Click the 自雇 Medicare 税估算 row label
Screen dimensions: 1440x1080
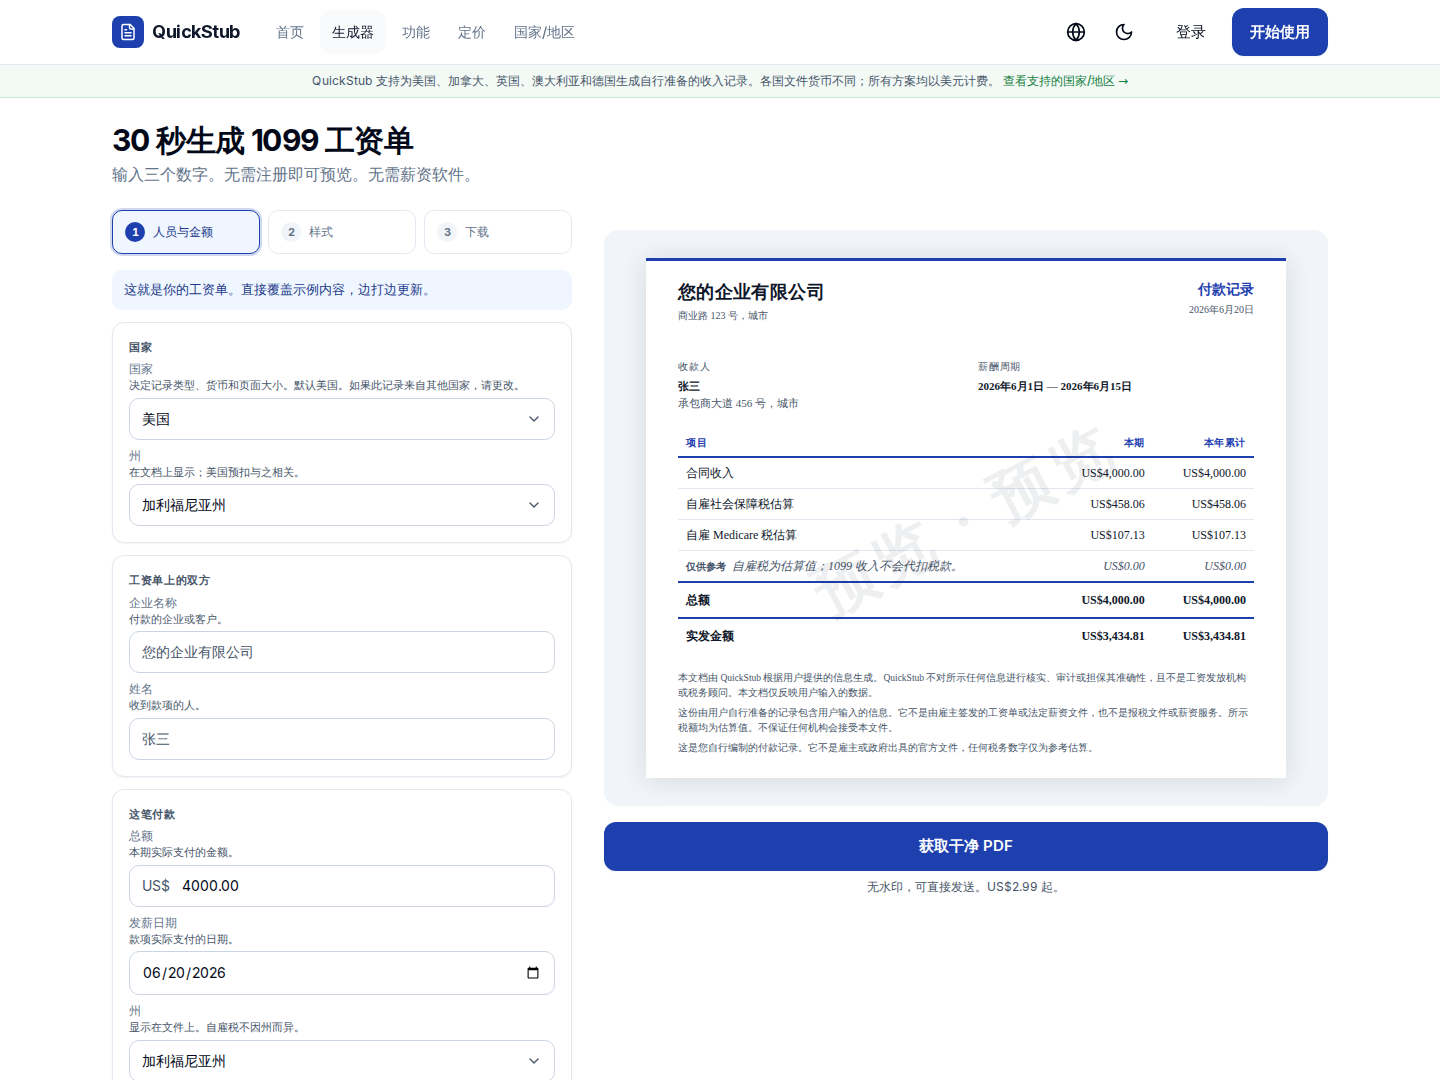tap(741, 535)
